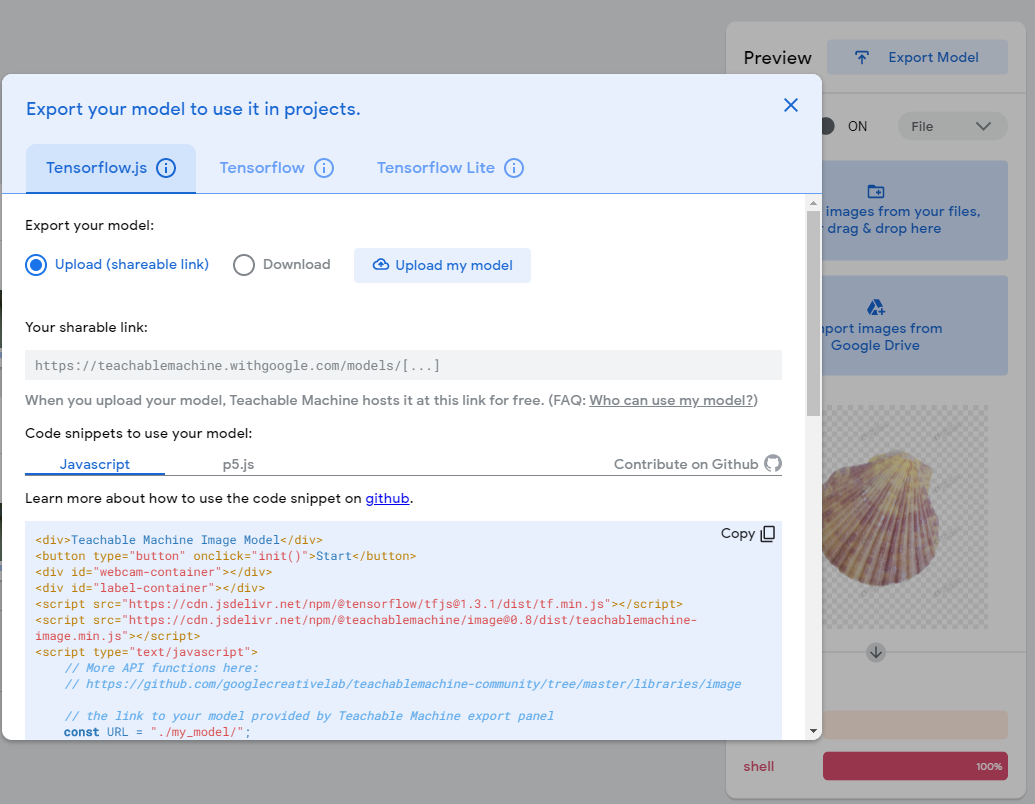Select the Download radio option
The width and height of the screenshot is (1035, 804).
244,265
